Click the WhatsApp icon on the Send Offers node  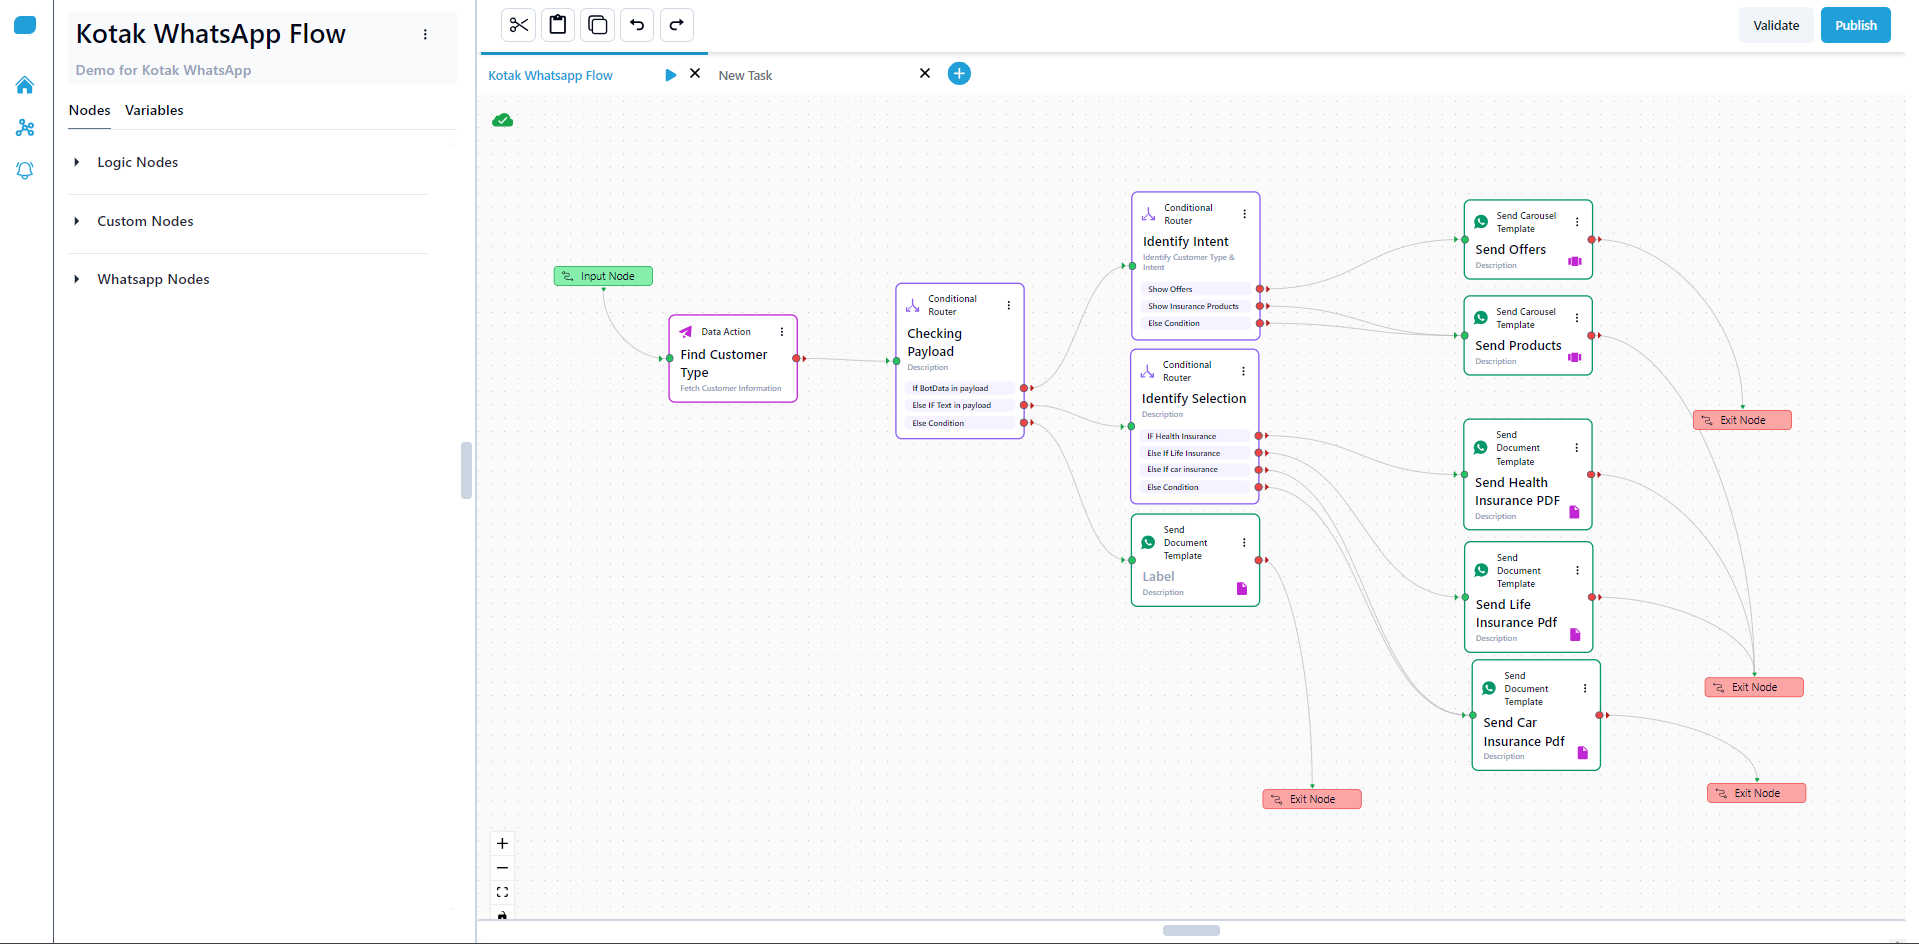1481,222
